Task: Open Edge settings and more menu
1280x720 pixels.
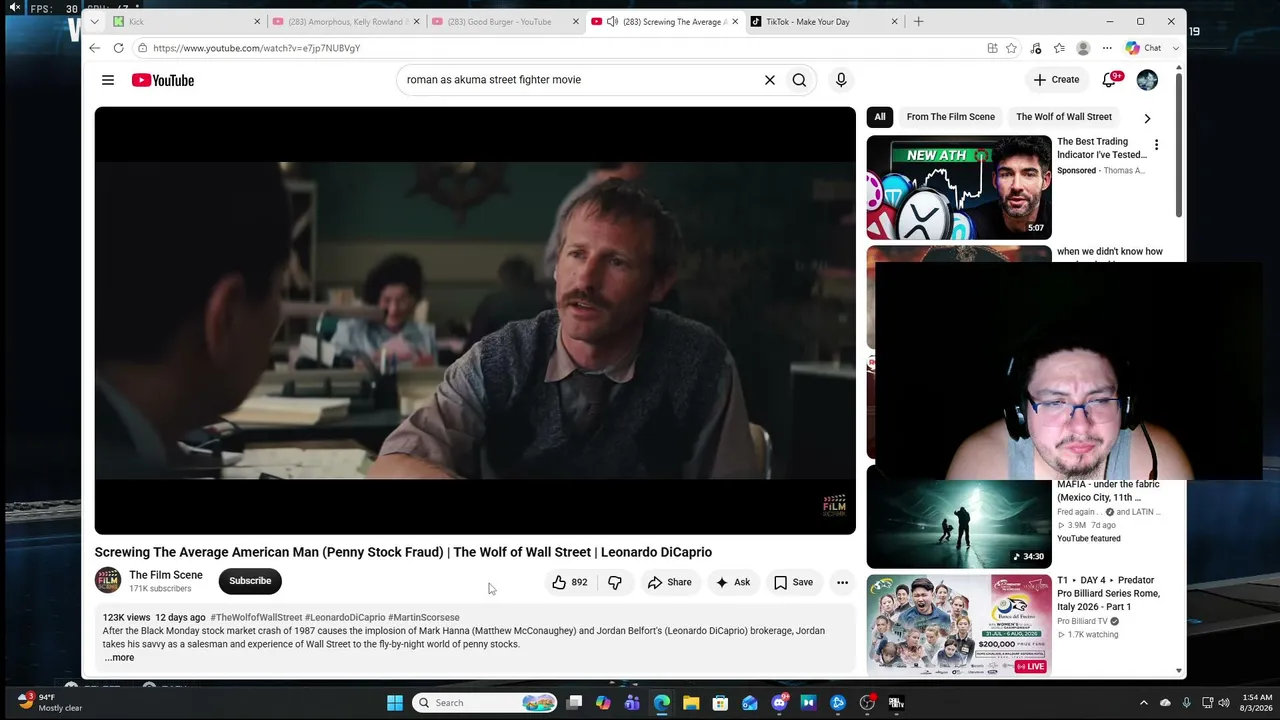Action: (x=1107, y=48)
